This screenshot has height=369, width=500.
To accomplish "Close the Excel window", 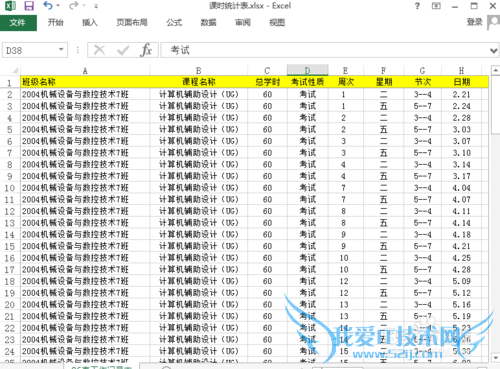I will click(493, 6).
